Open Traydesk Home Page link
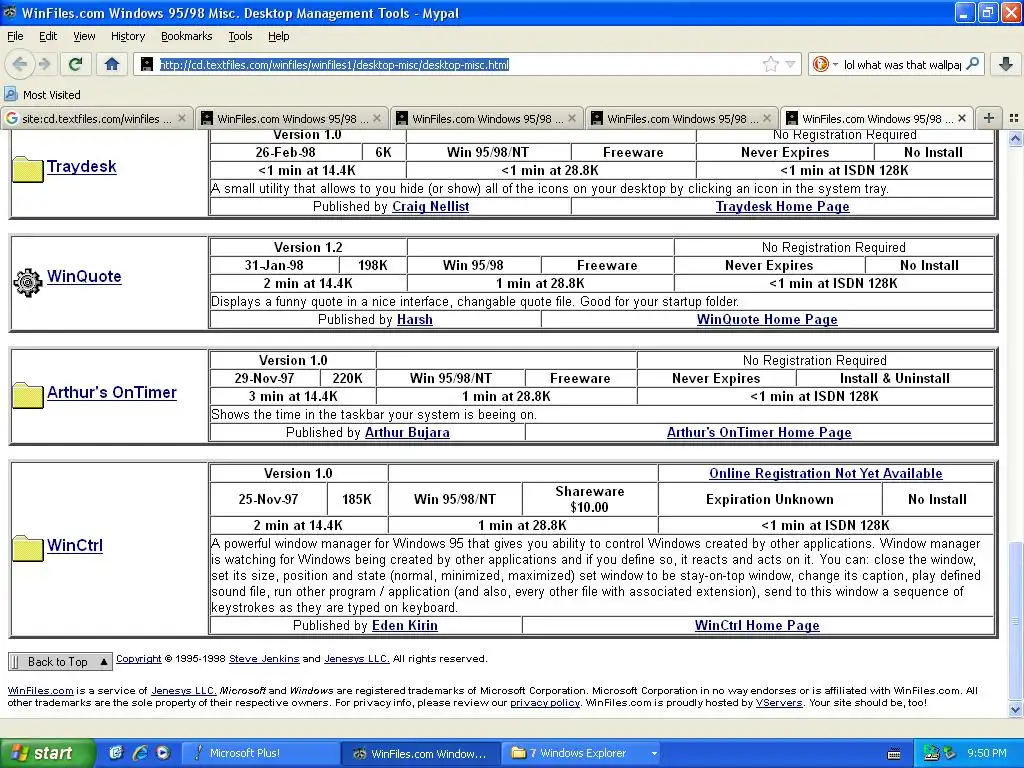1024x768 pixels. click(x=782, y=206)
